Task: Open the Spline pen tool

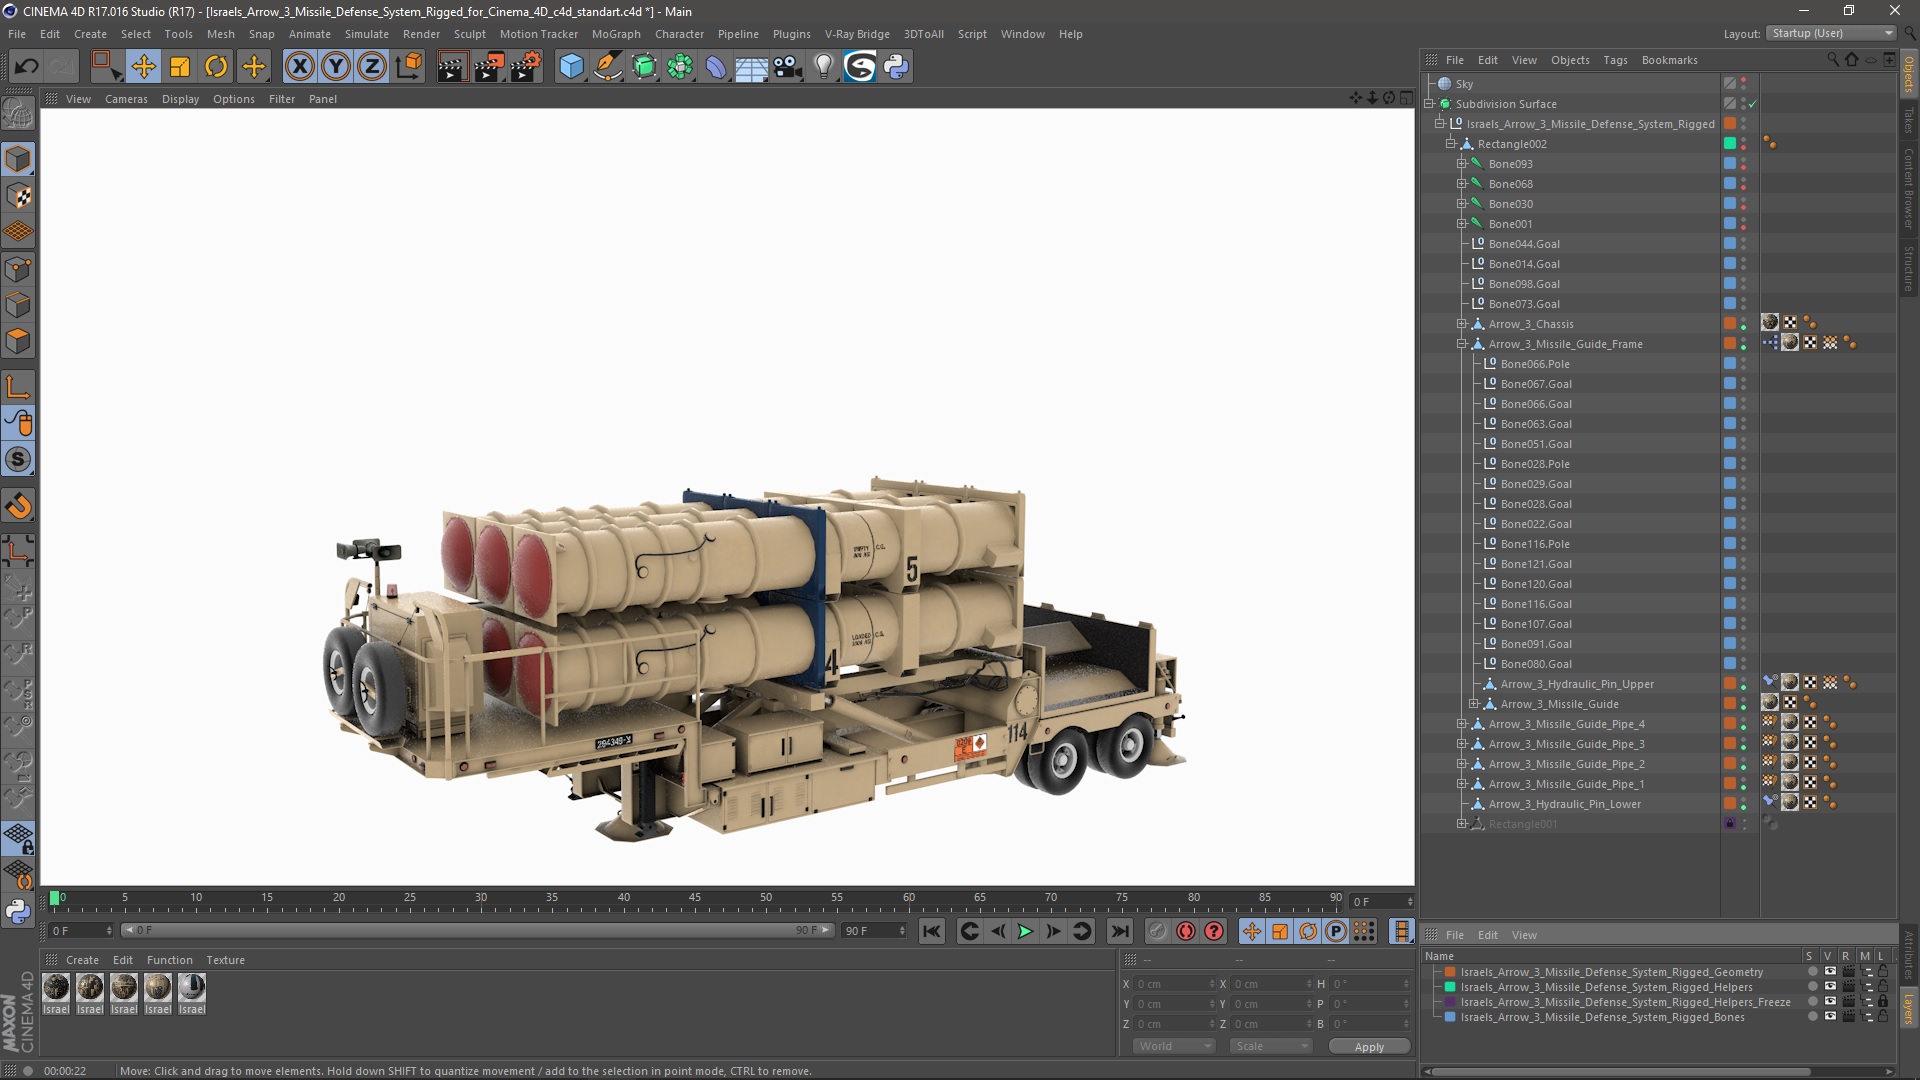Action: [x=607, y=67]
